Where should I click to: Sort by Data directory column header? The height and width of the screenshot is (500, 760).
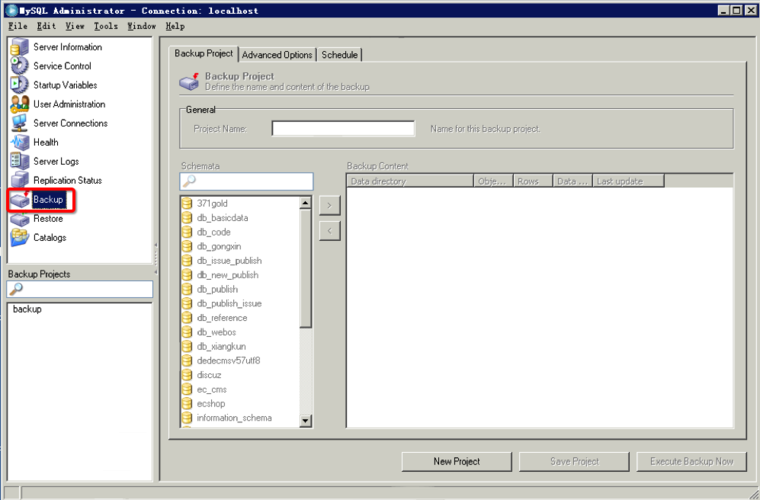click(410, 181)
